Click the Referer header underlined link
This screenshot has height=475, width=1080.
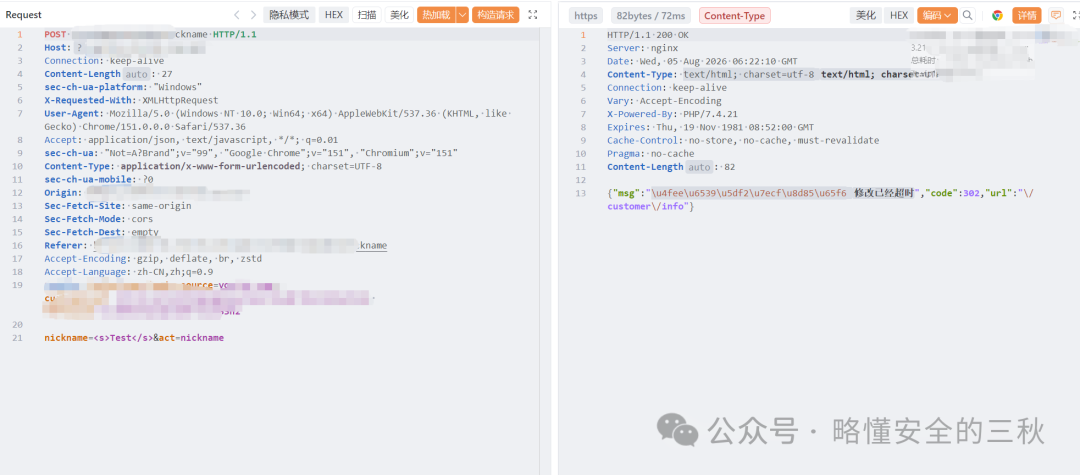coord(240,245)
